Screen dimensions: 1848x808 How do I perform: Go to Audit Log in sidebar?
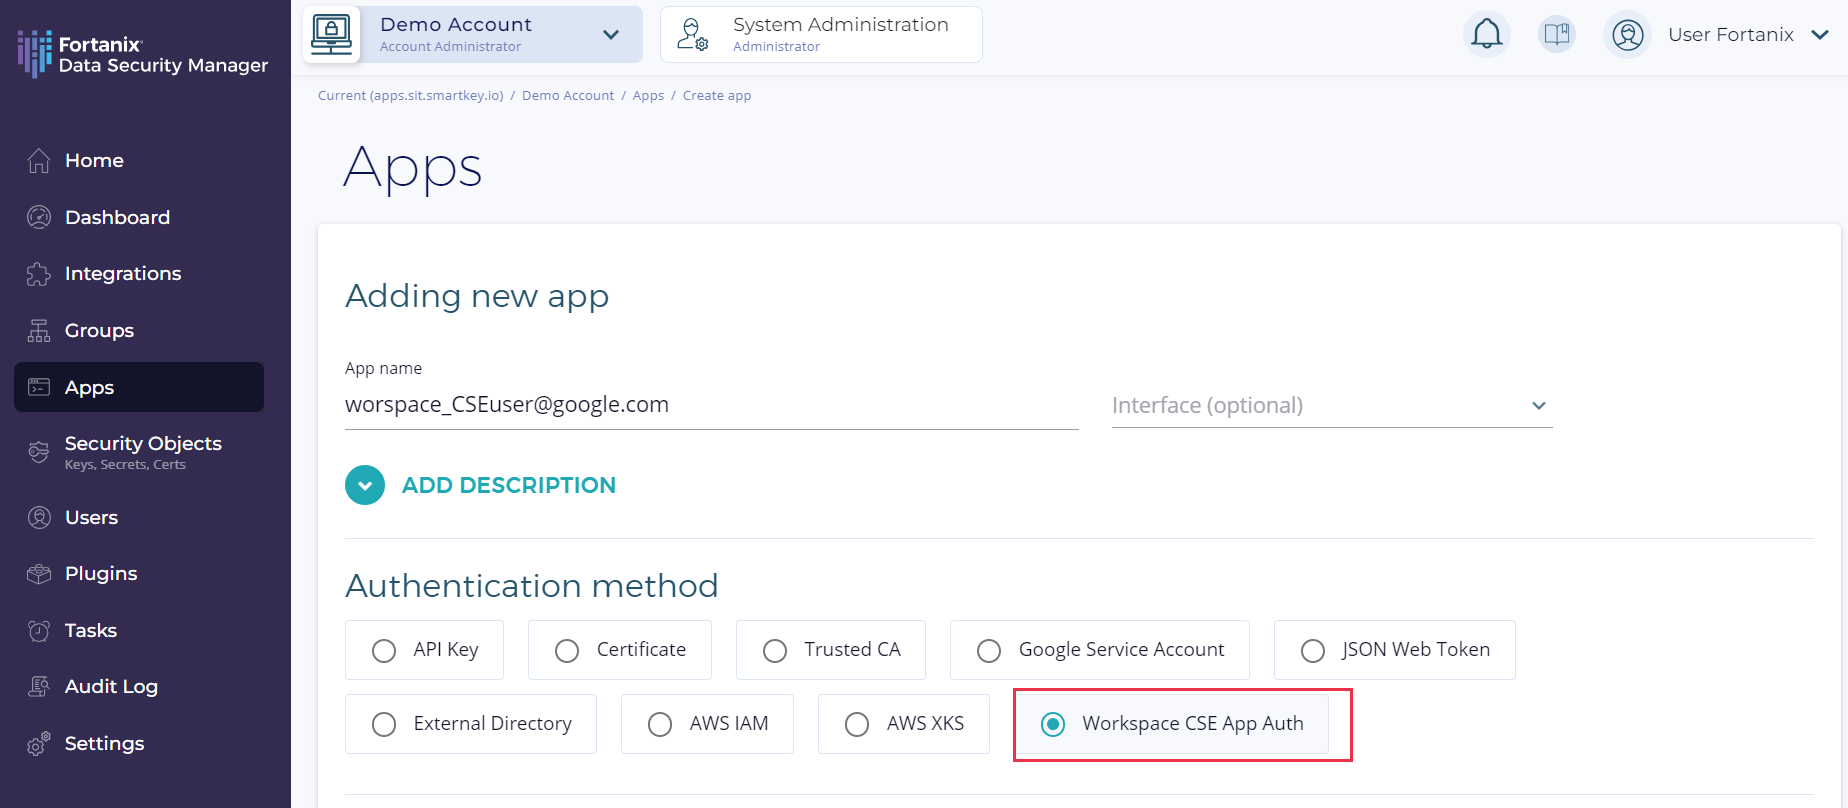pyautogui.click(x=111, y=687)
